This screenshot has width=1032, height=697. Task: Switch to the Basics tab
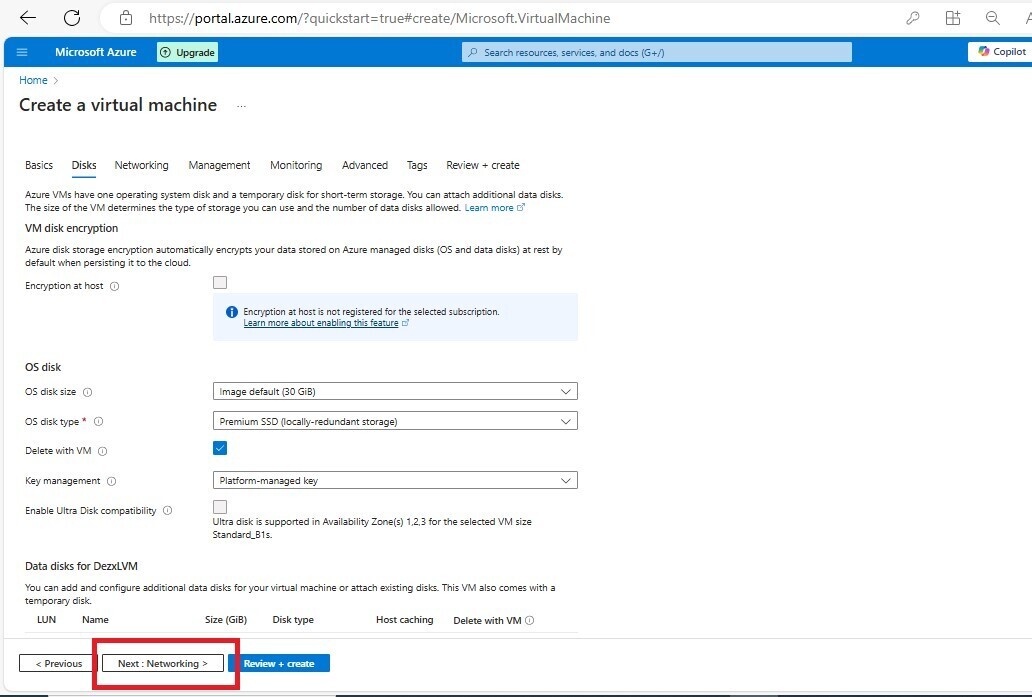(39, 165)
